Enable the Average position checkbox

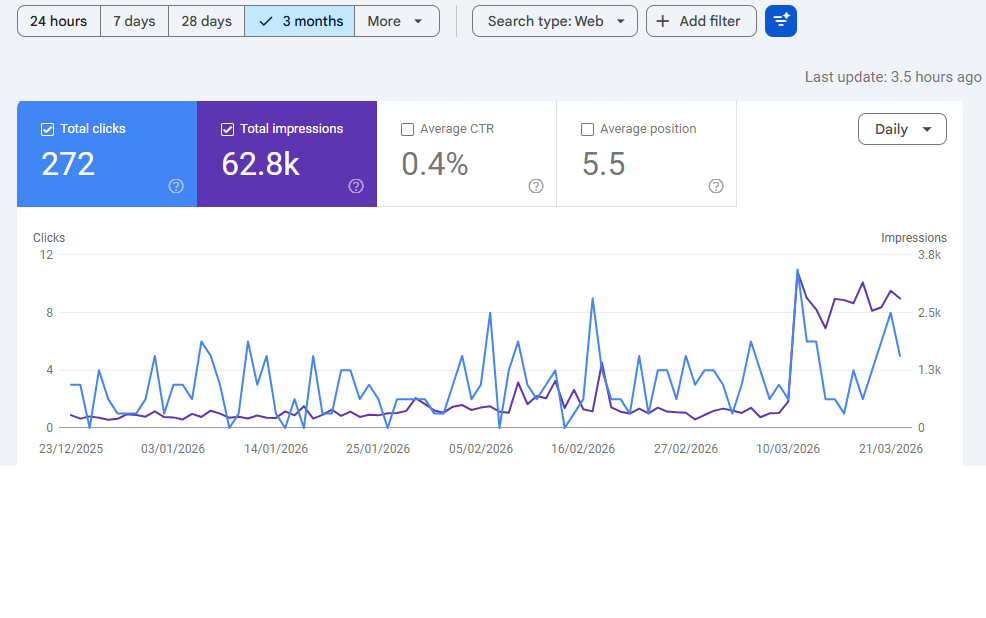point(587,129)
